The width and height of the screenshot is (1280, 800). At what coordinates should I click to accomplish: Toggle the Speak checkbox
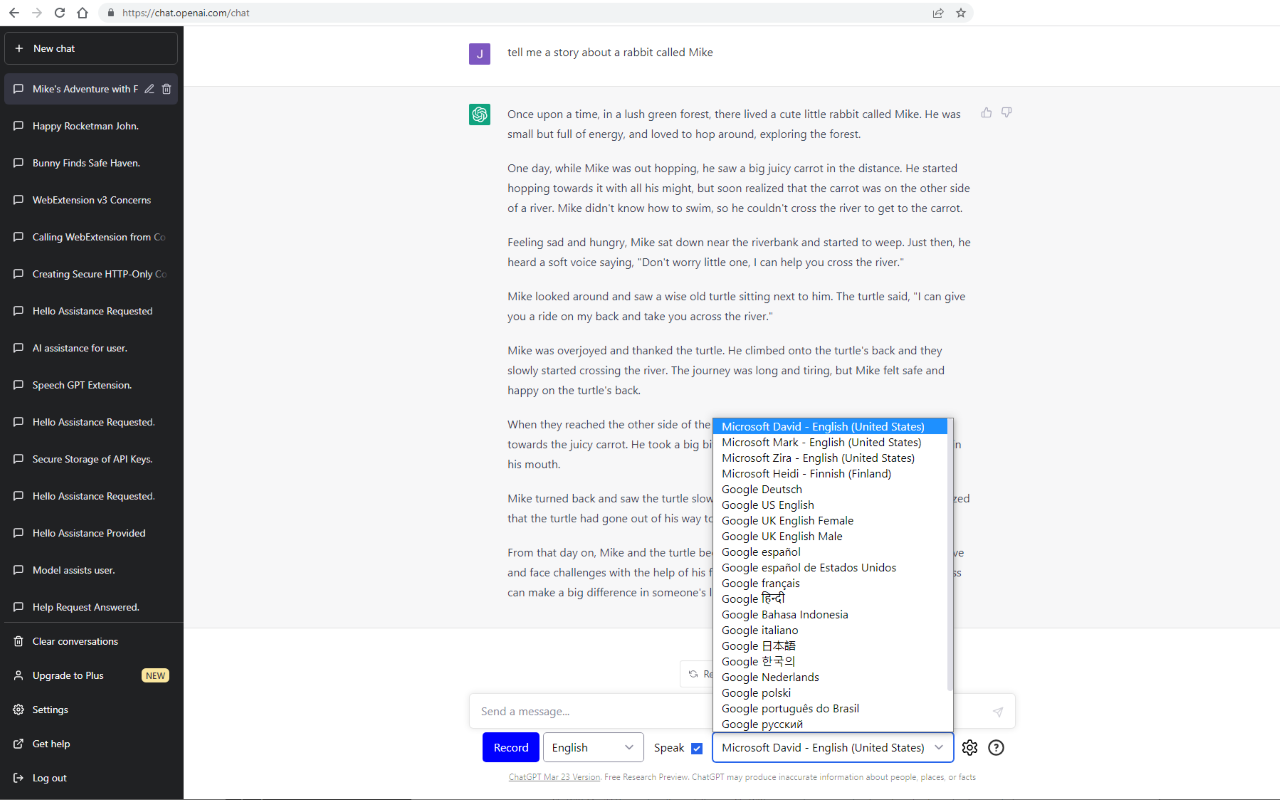tap(697, 748)
